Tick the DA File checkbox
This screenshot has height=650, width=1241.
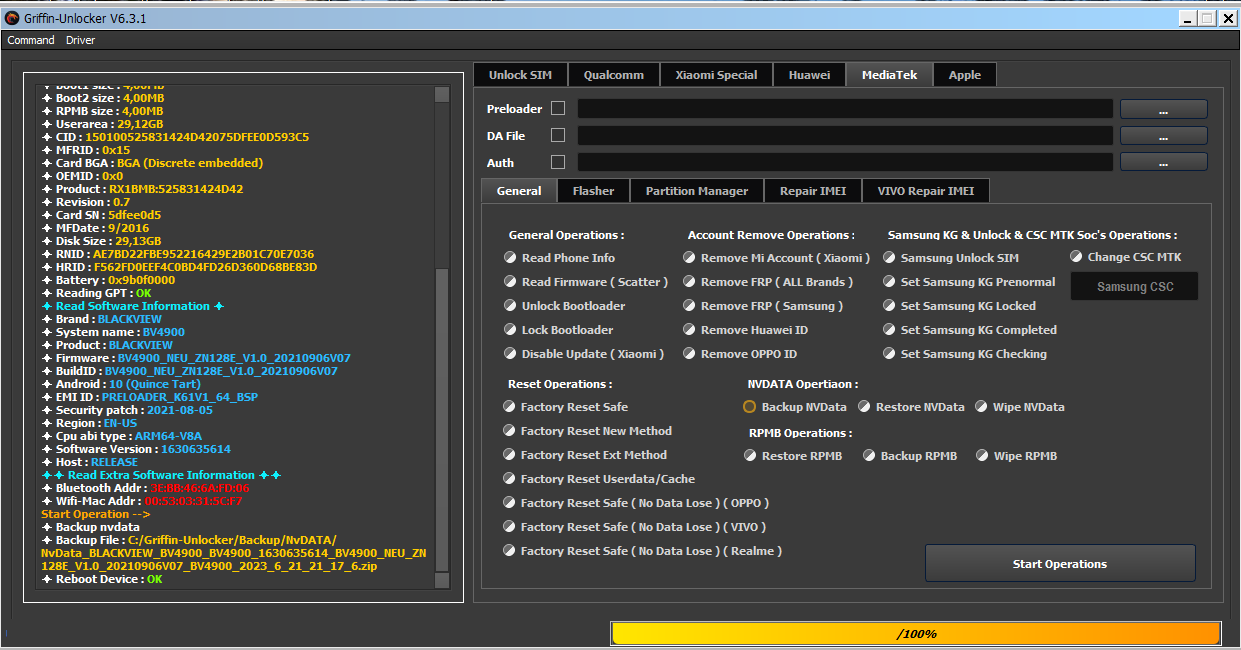click(x=558, y=135)
